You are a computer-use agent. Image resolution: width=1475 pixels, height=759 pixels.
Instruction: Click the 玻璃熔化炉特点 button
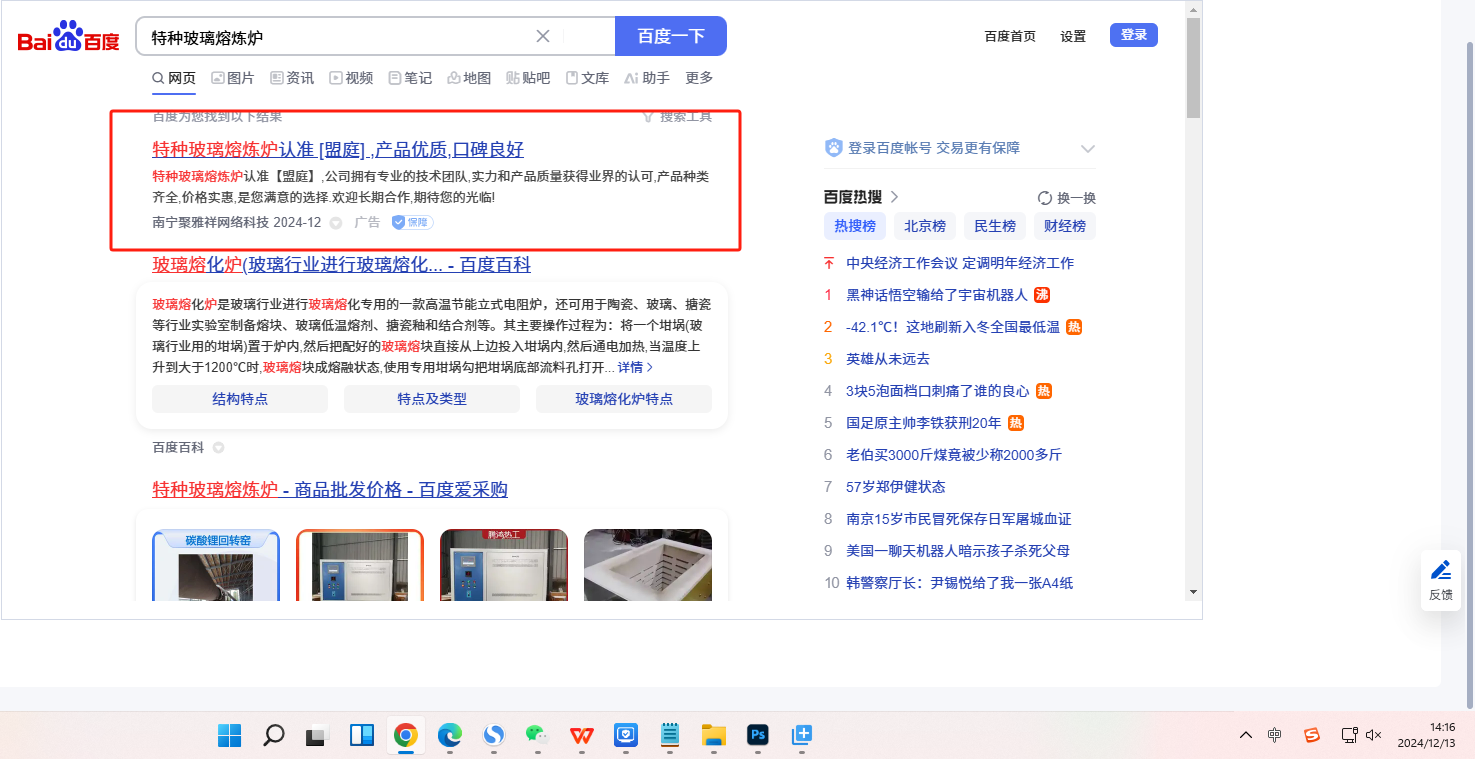(624, 399)
